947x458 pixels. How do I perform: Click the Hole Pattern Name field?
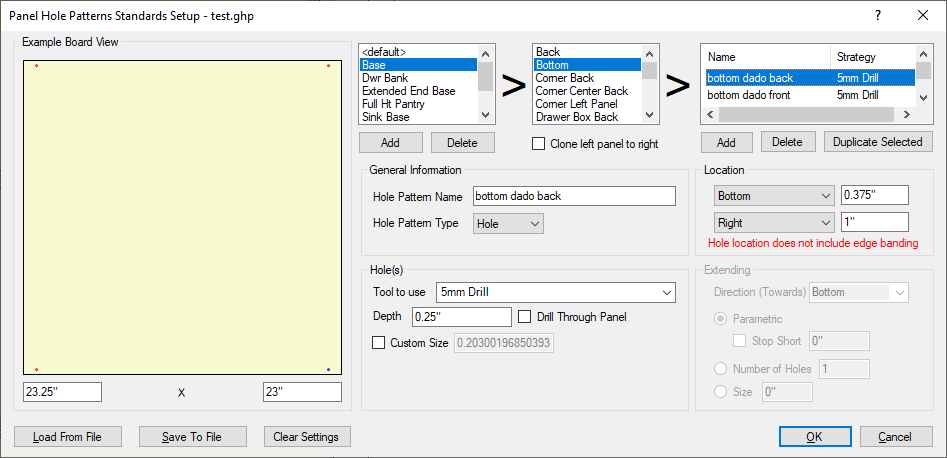pos(574,196)
